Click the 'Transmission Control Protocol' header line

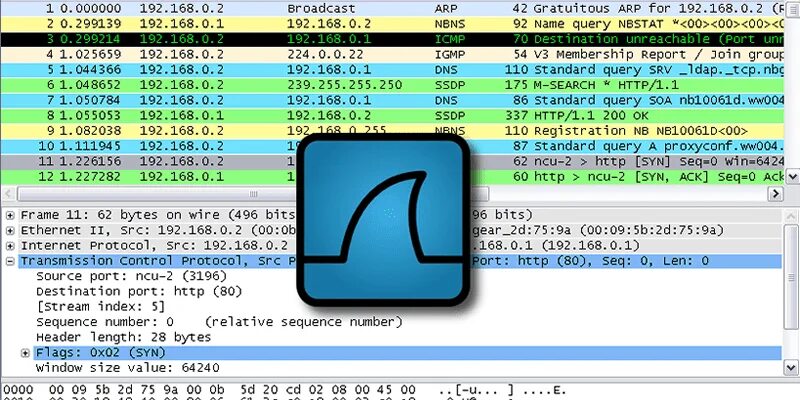tap(401, 261)
